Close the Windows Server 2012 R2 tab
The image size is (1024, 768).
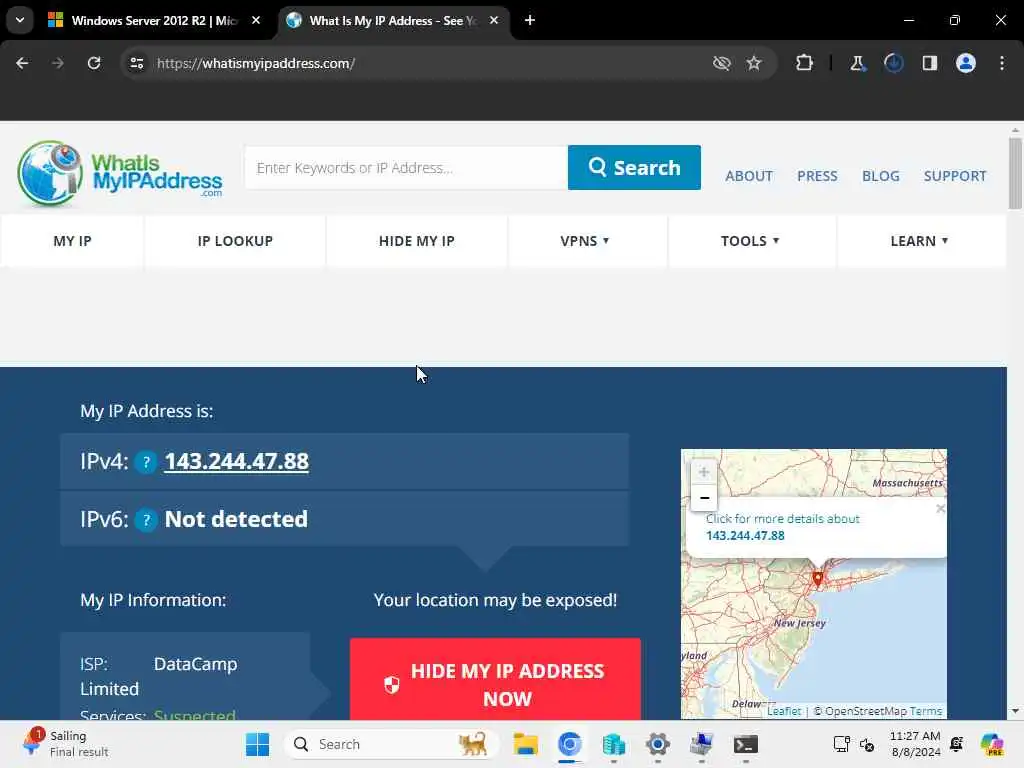tap(256, 20)
